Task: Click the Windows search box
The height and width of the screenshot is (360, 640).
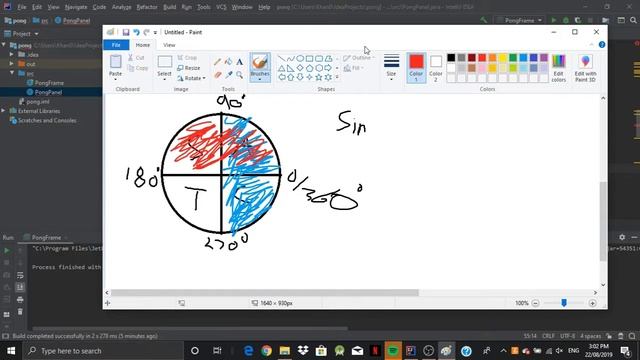Action: pyautogui.click(x=104, y=351)
